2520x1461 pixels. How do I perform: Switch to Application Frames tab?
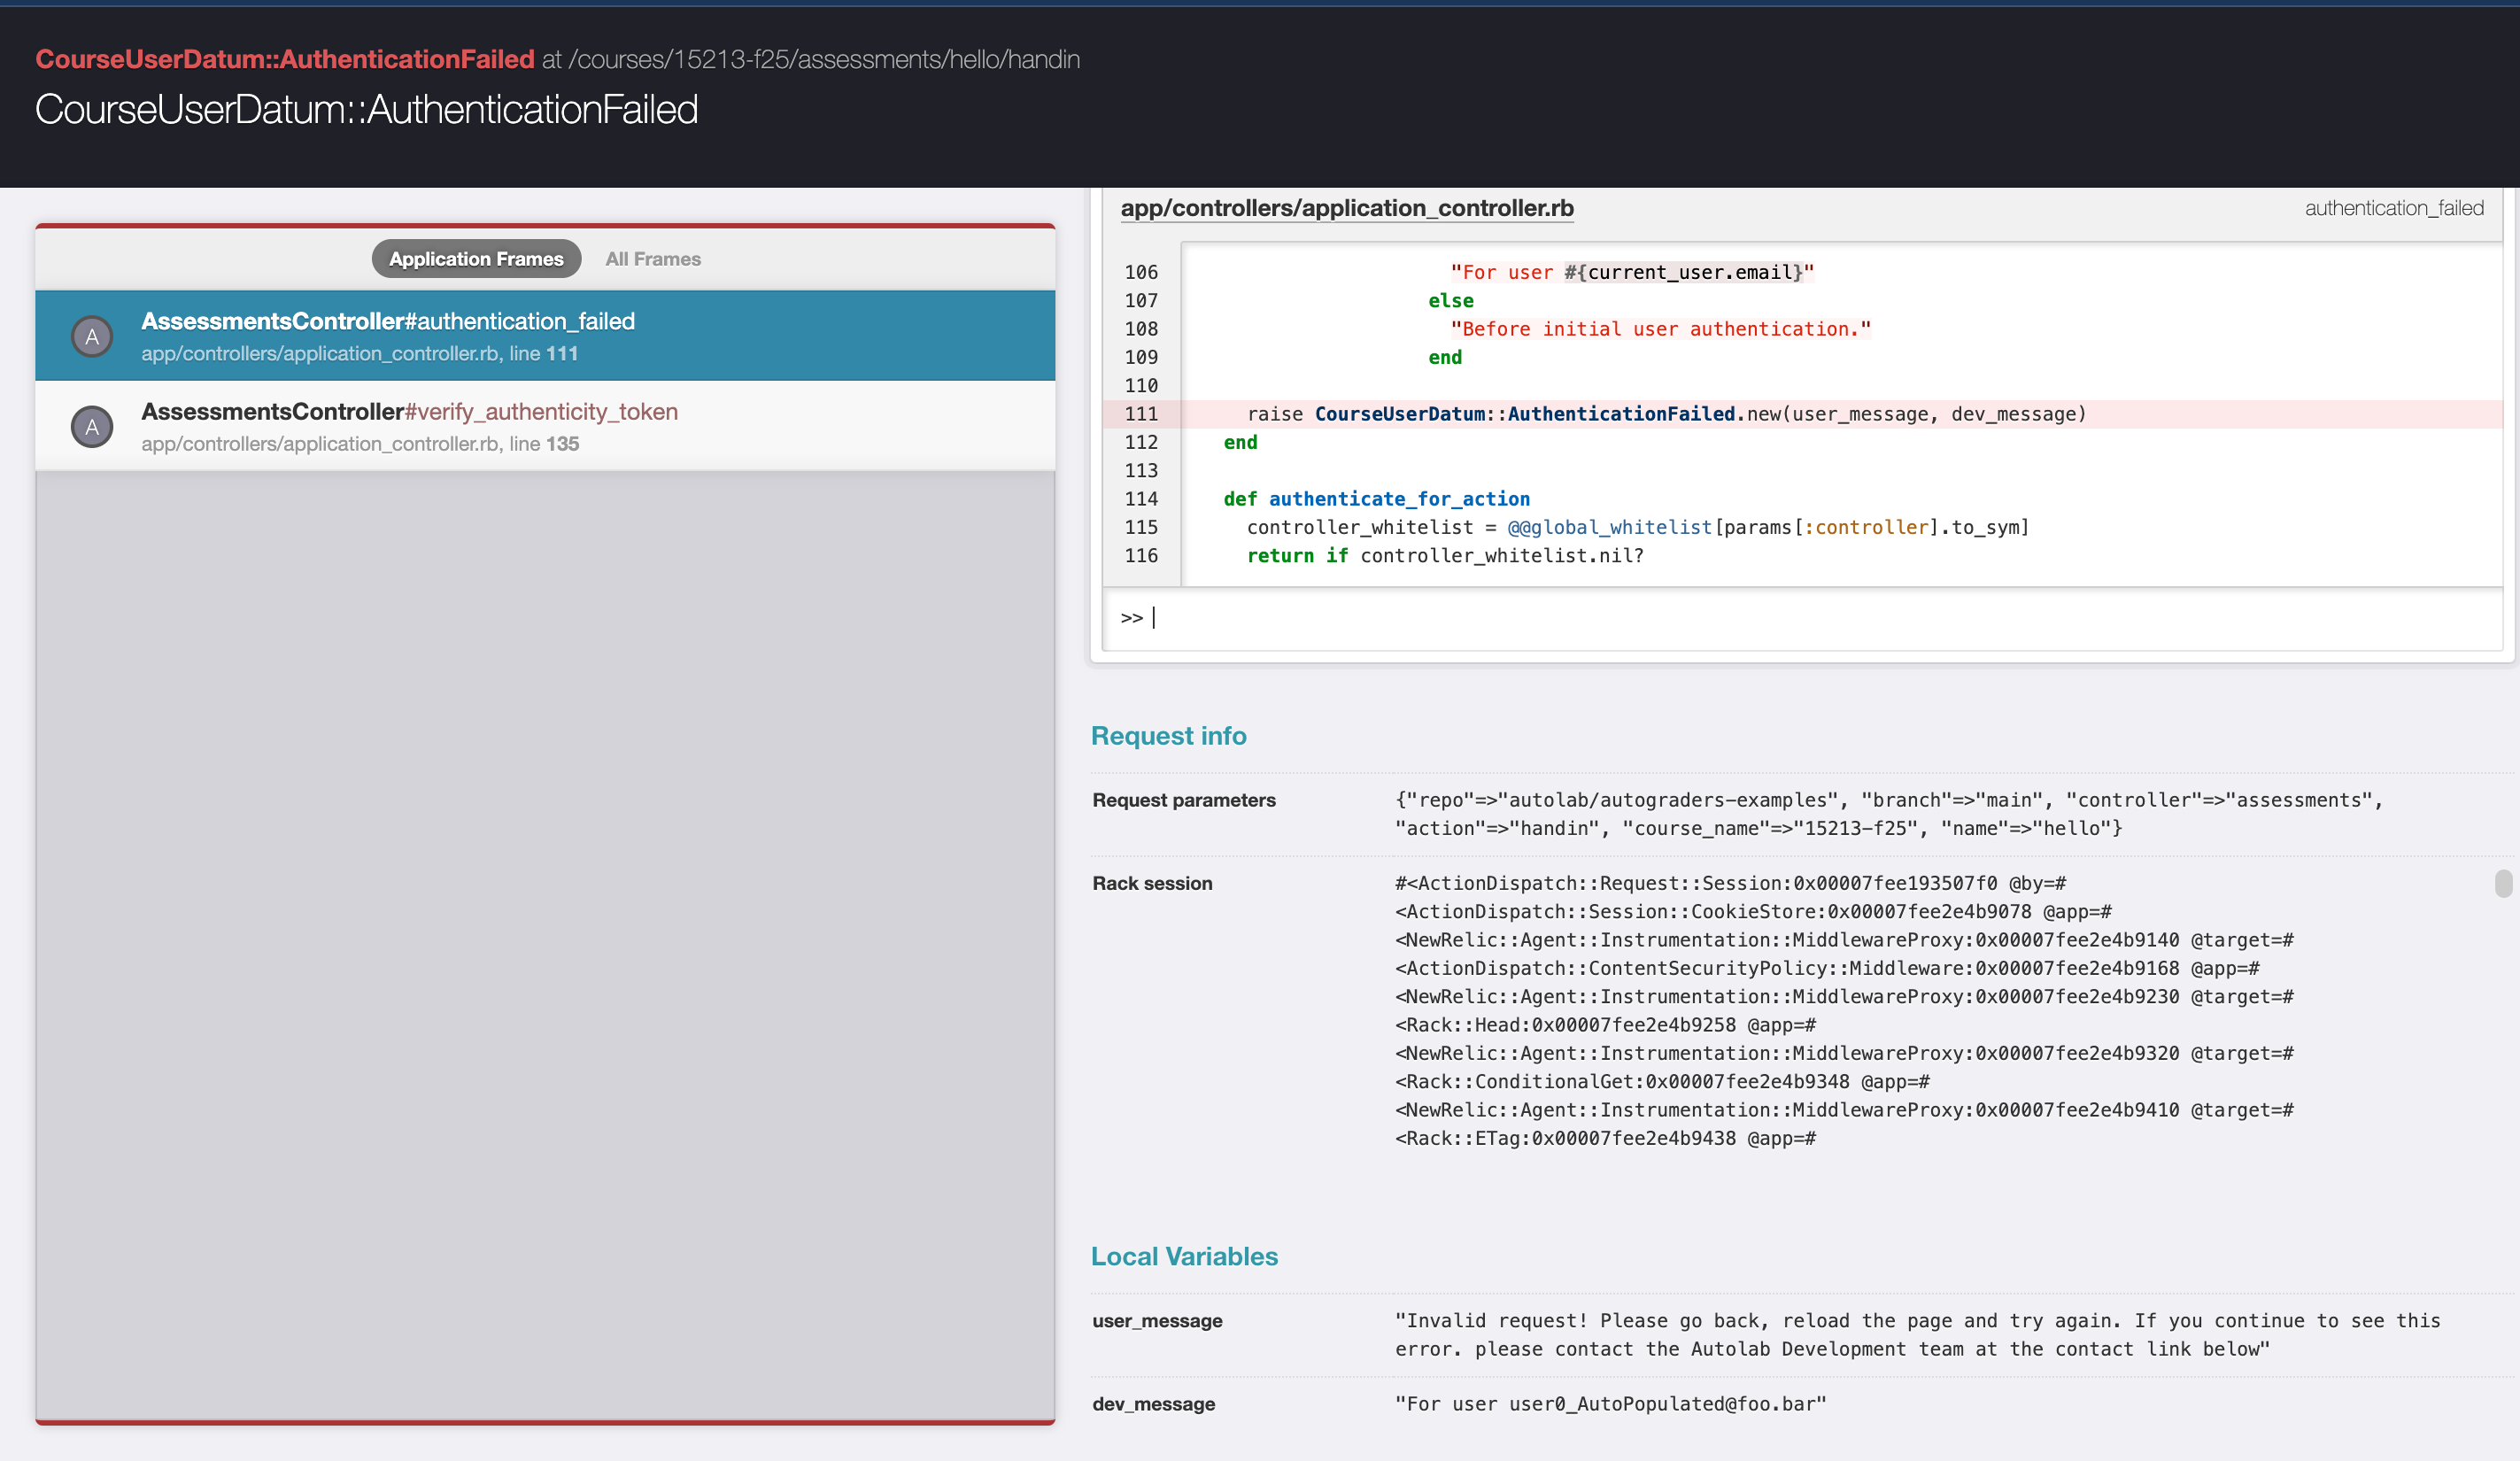(x=476, y=259)
